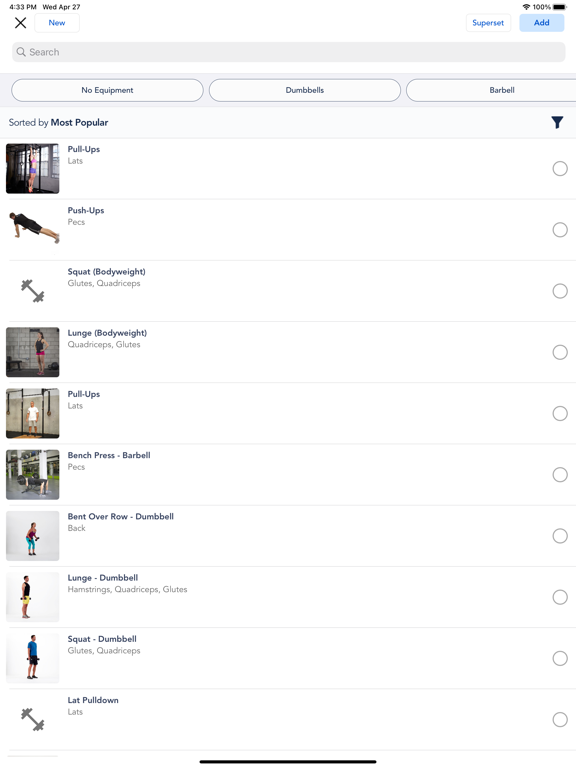
Task: Filter by No Equipment
Action: coord(107,90)
